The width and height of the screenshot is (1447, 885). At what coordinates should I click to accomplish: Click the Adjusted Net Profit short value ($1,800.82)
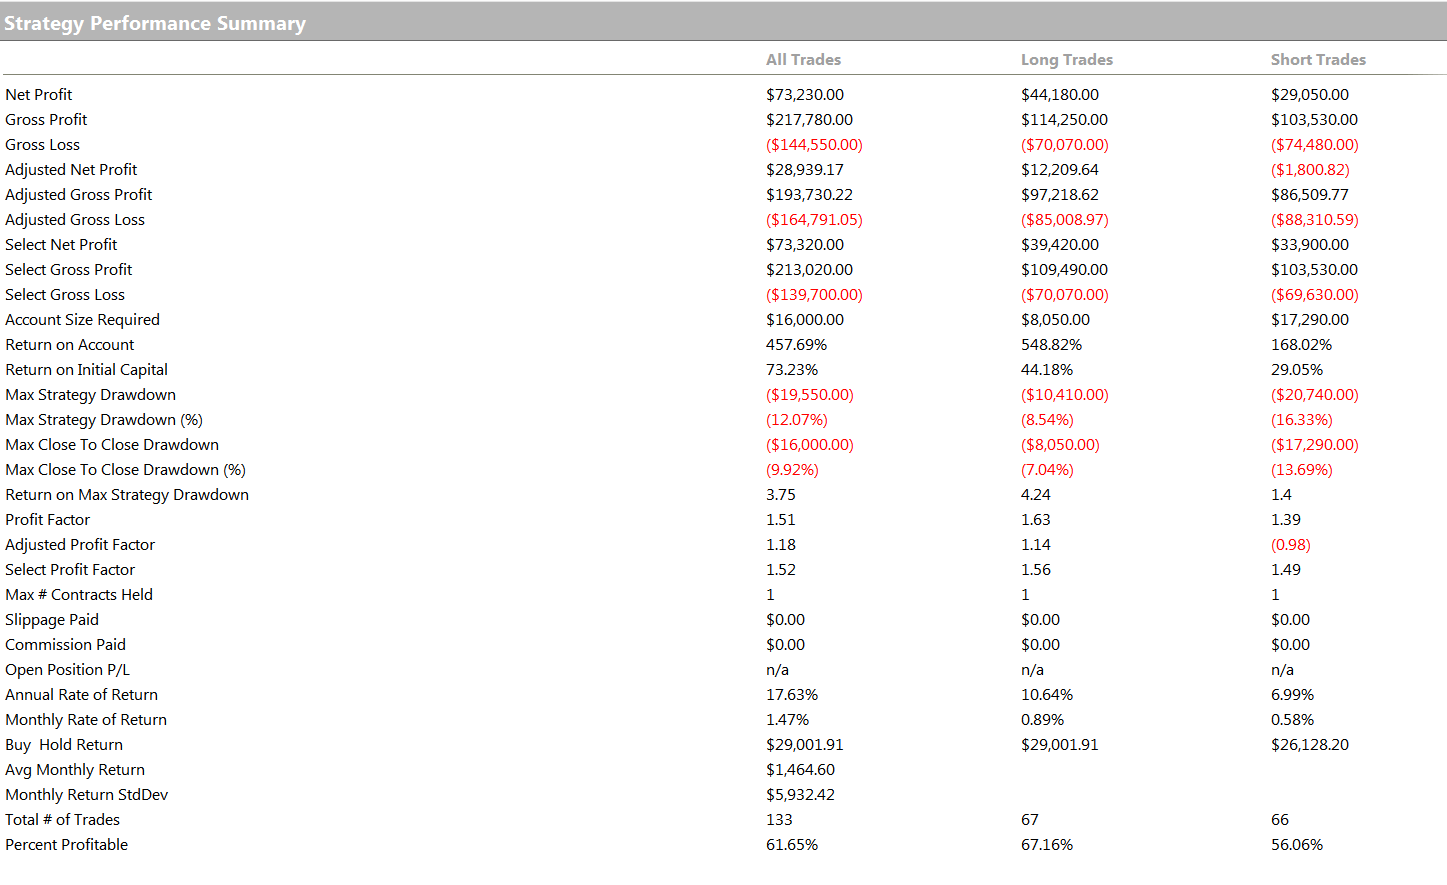coord(1310,170)
